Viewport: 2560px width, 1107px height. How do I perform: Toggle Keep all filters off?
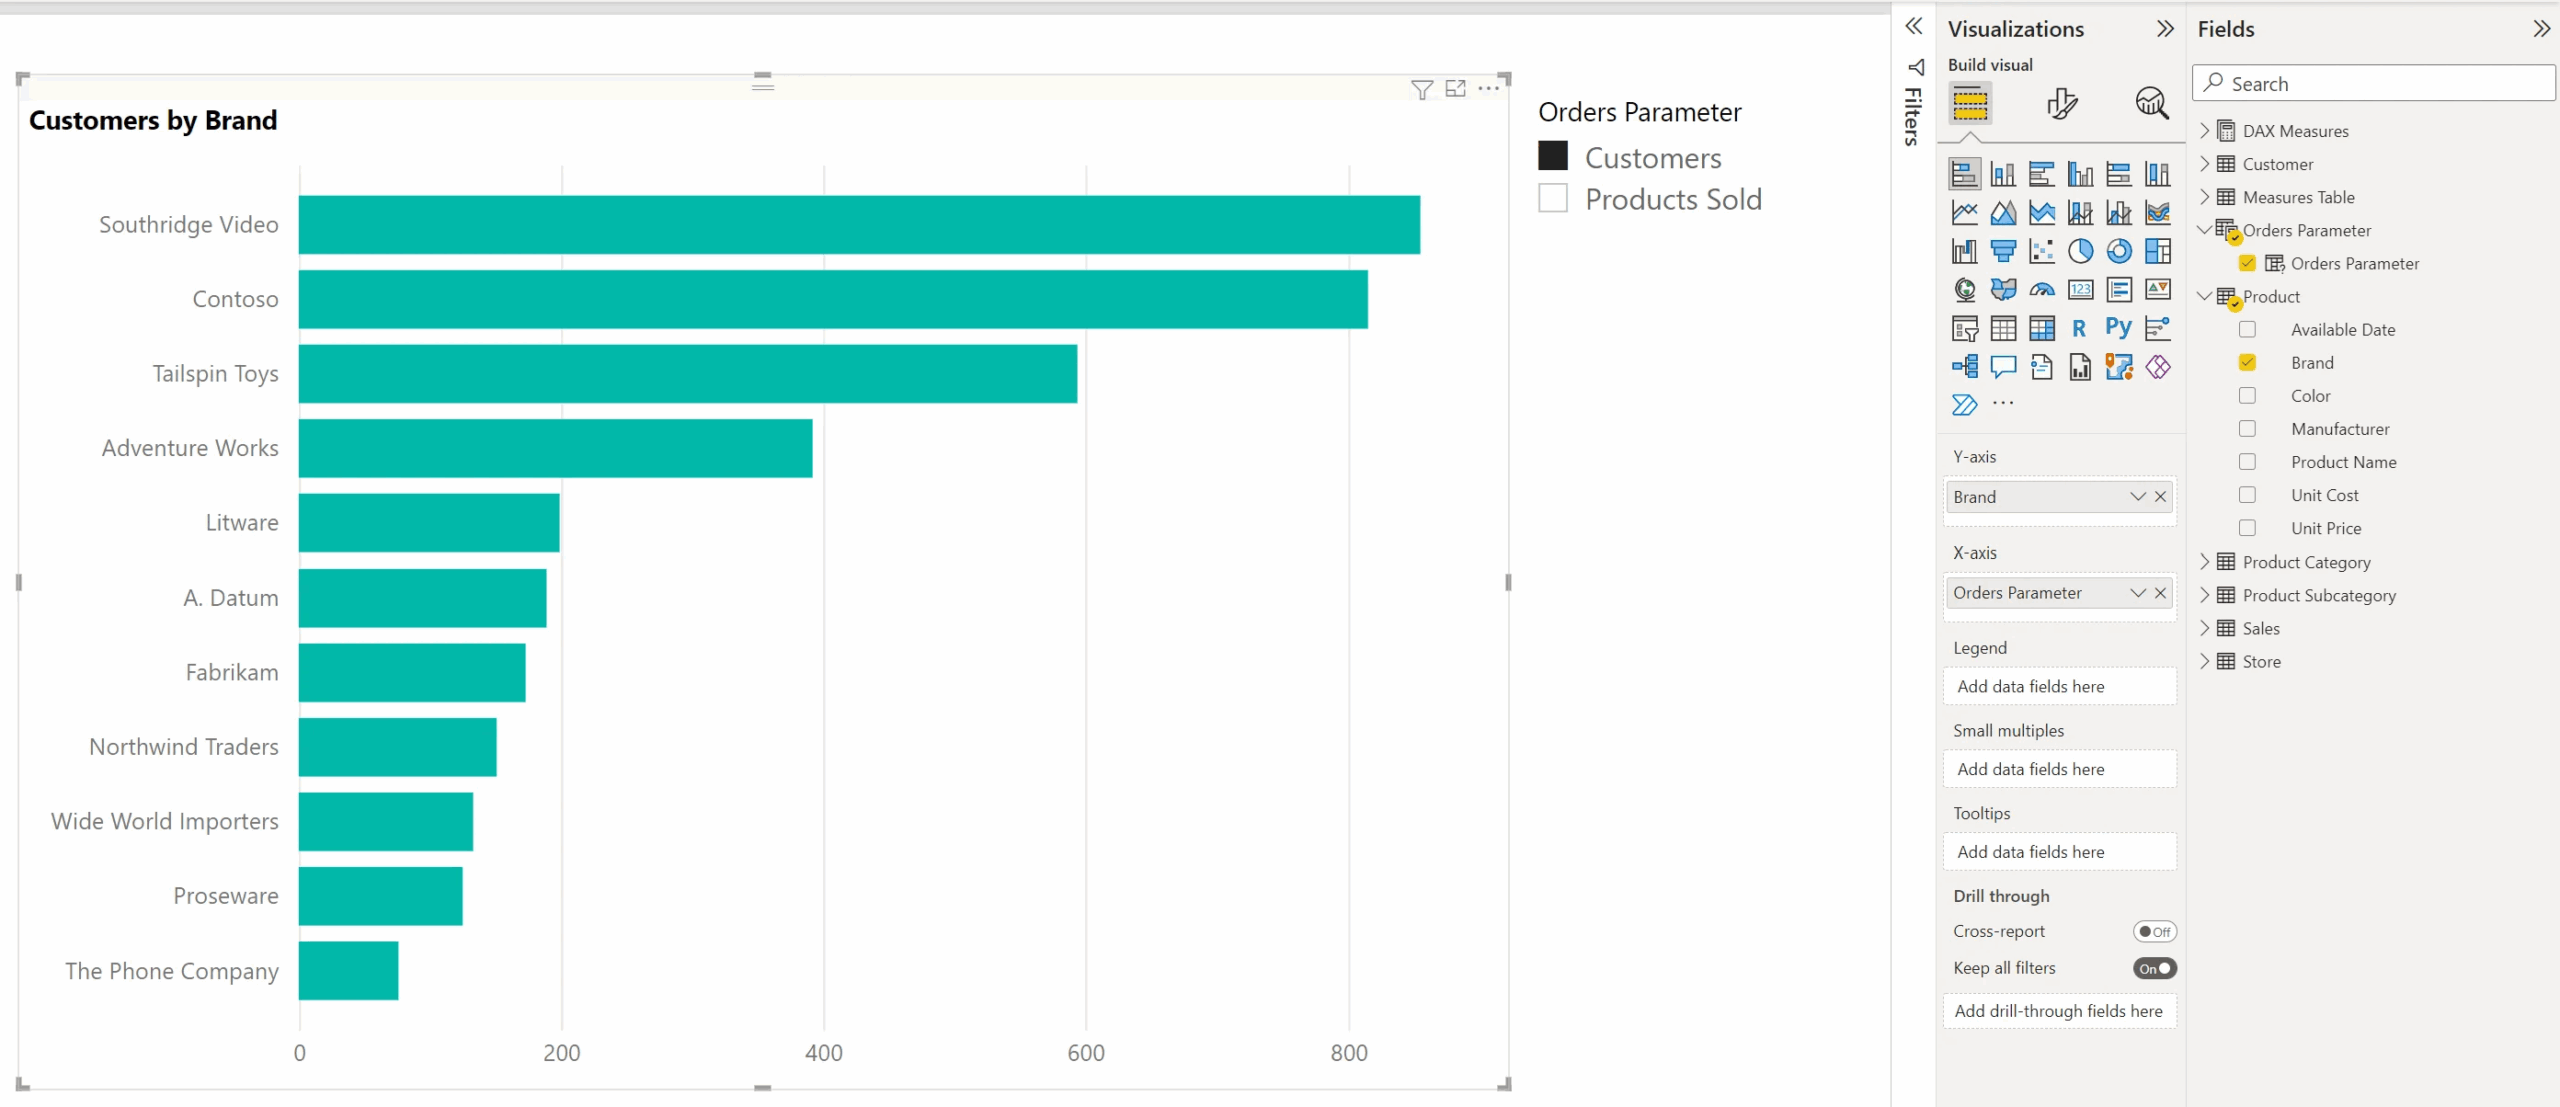tap(2154, 968)
